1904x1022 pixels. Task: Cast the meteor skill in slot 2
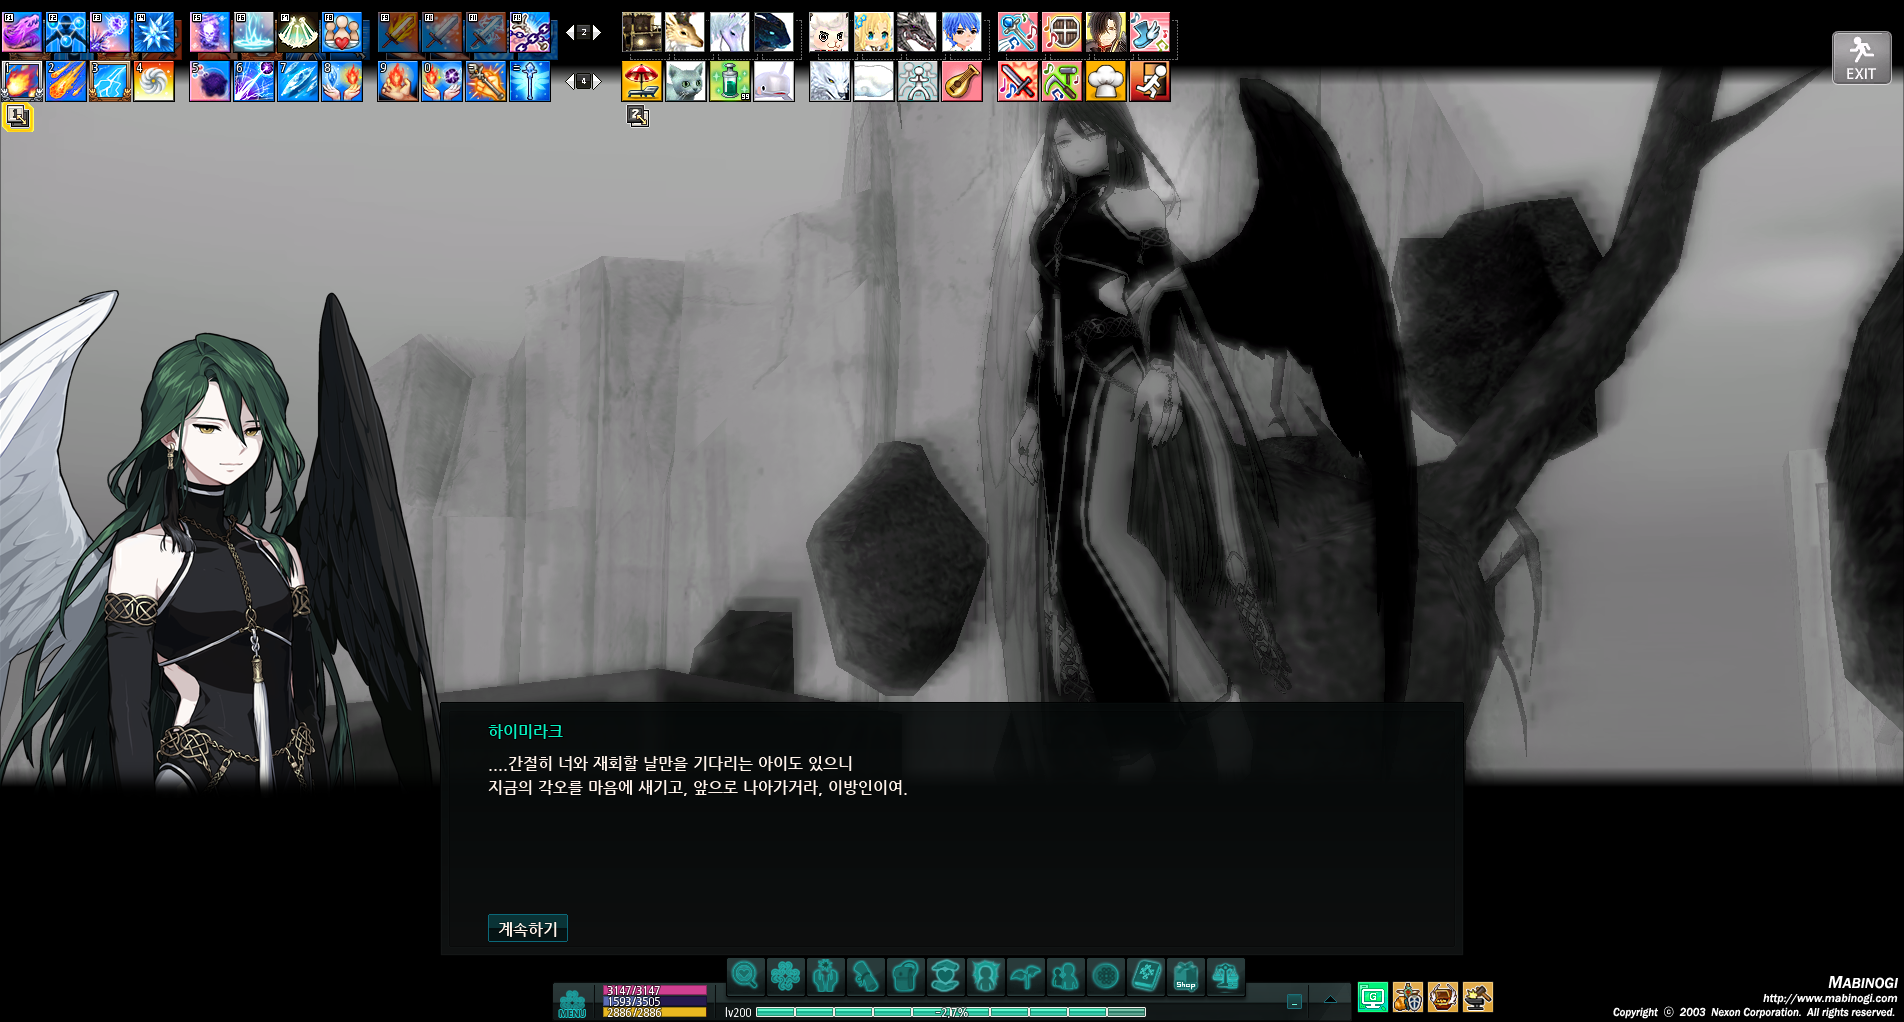pos(66,82)
